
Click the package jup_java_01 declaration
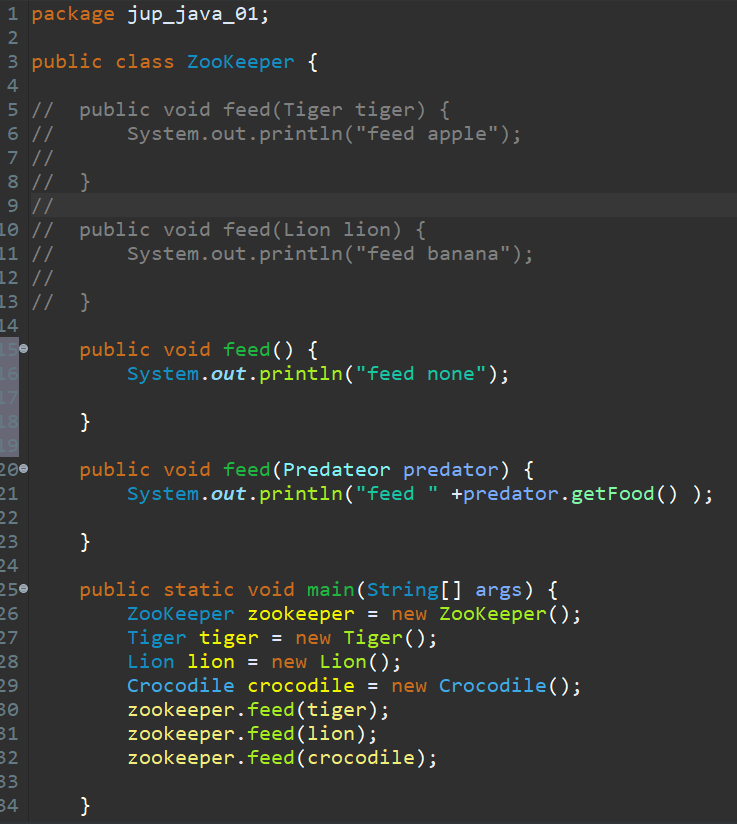150,14
